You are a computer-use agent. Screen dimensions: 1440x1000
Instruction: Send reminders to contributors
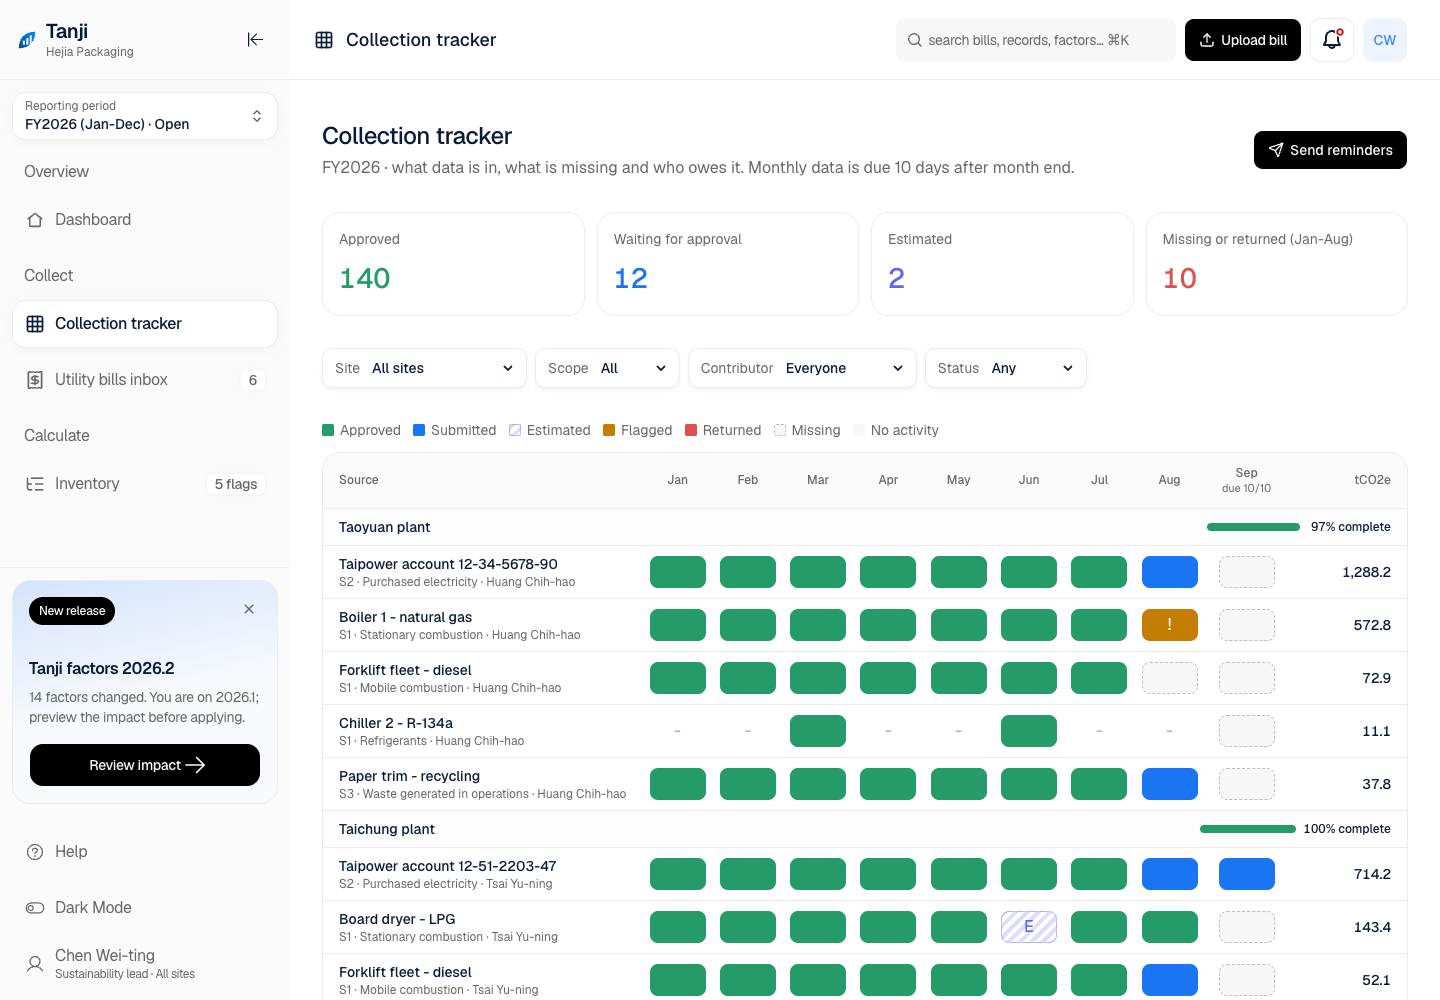1330,150
